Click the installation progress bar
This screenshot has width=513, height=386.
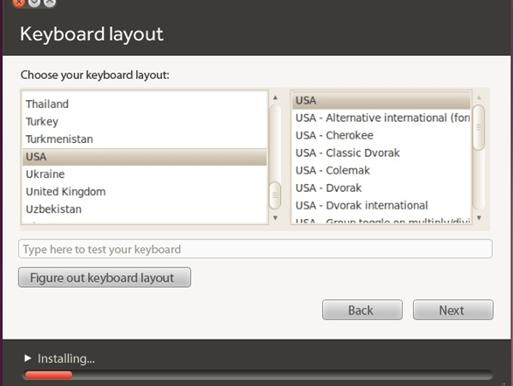click(258, 375)
